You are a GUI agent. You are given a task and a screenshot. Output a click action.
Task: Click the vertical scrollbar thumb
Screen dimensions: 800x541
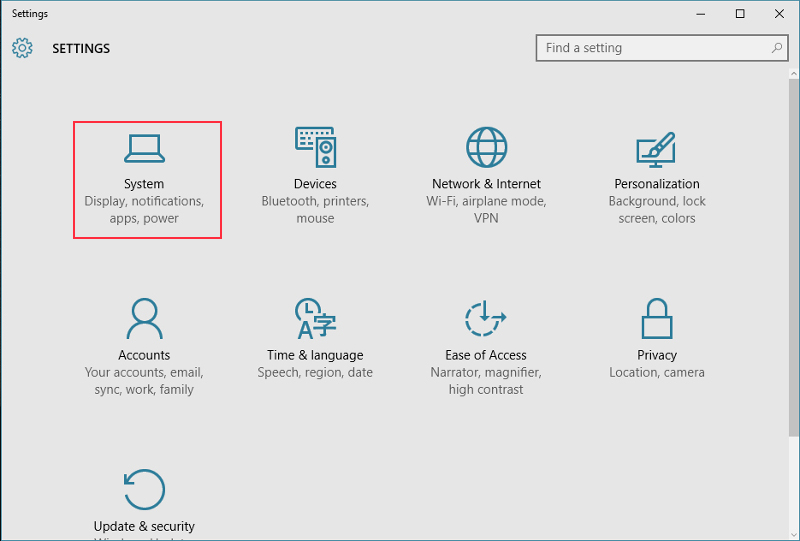[794, 258]
